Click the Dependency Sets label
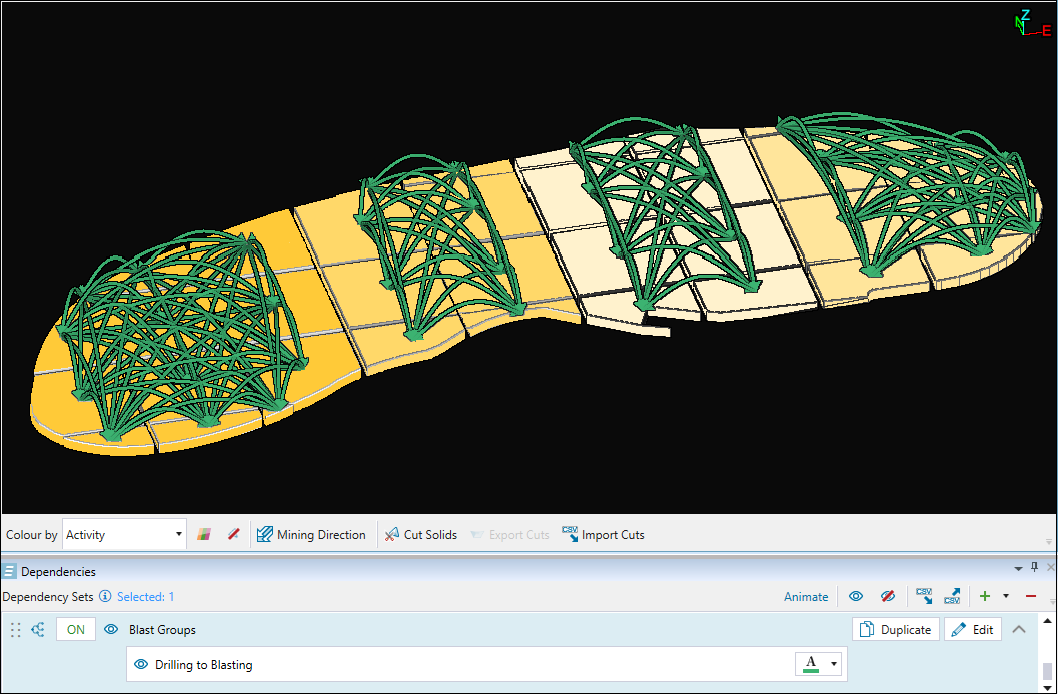The height and width of the screenshot is (694, 1058). (x=48, y=597)
